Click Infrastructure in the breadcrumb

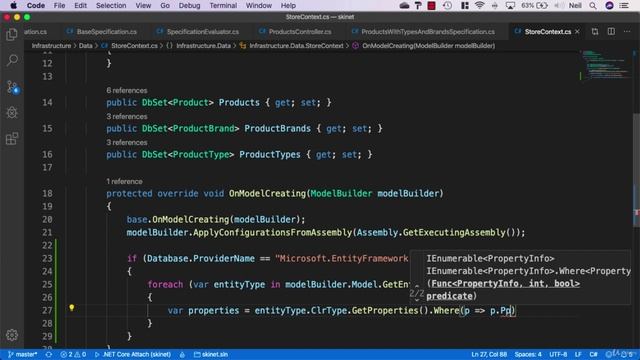pos(51,46)
